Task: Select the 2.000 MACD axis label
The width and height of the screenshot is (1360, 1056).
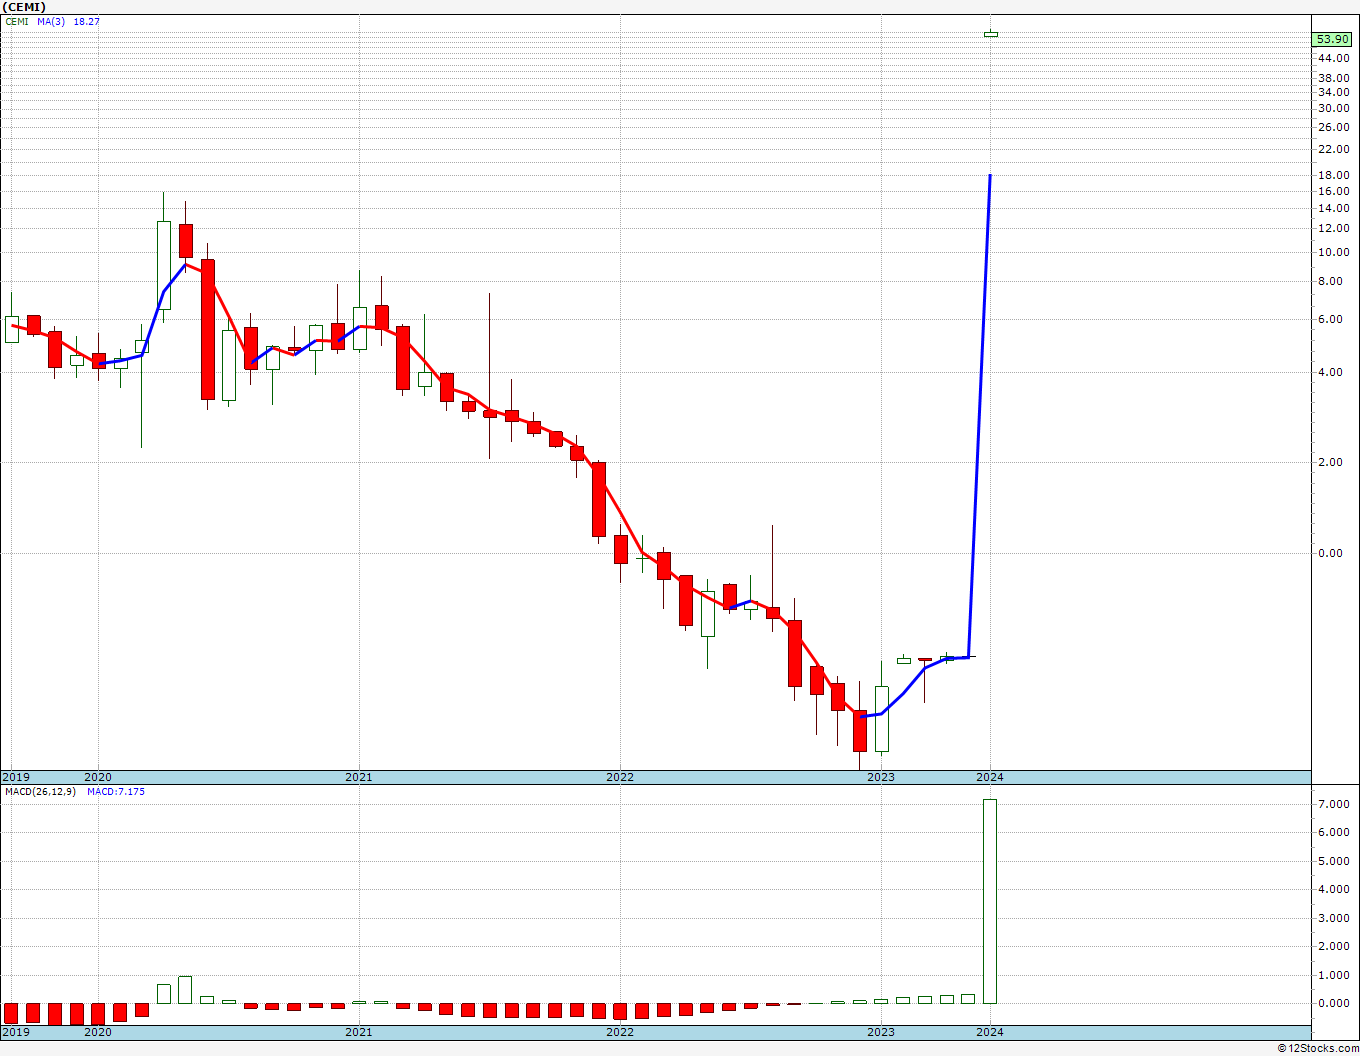Action: 1336,947
